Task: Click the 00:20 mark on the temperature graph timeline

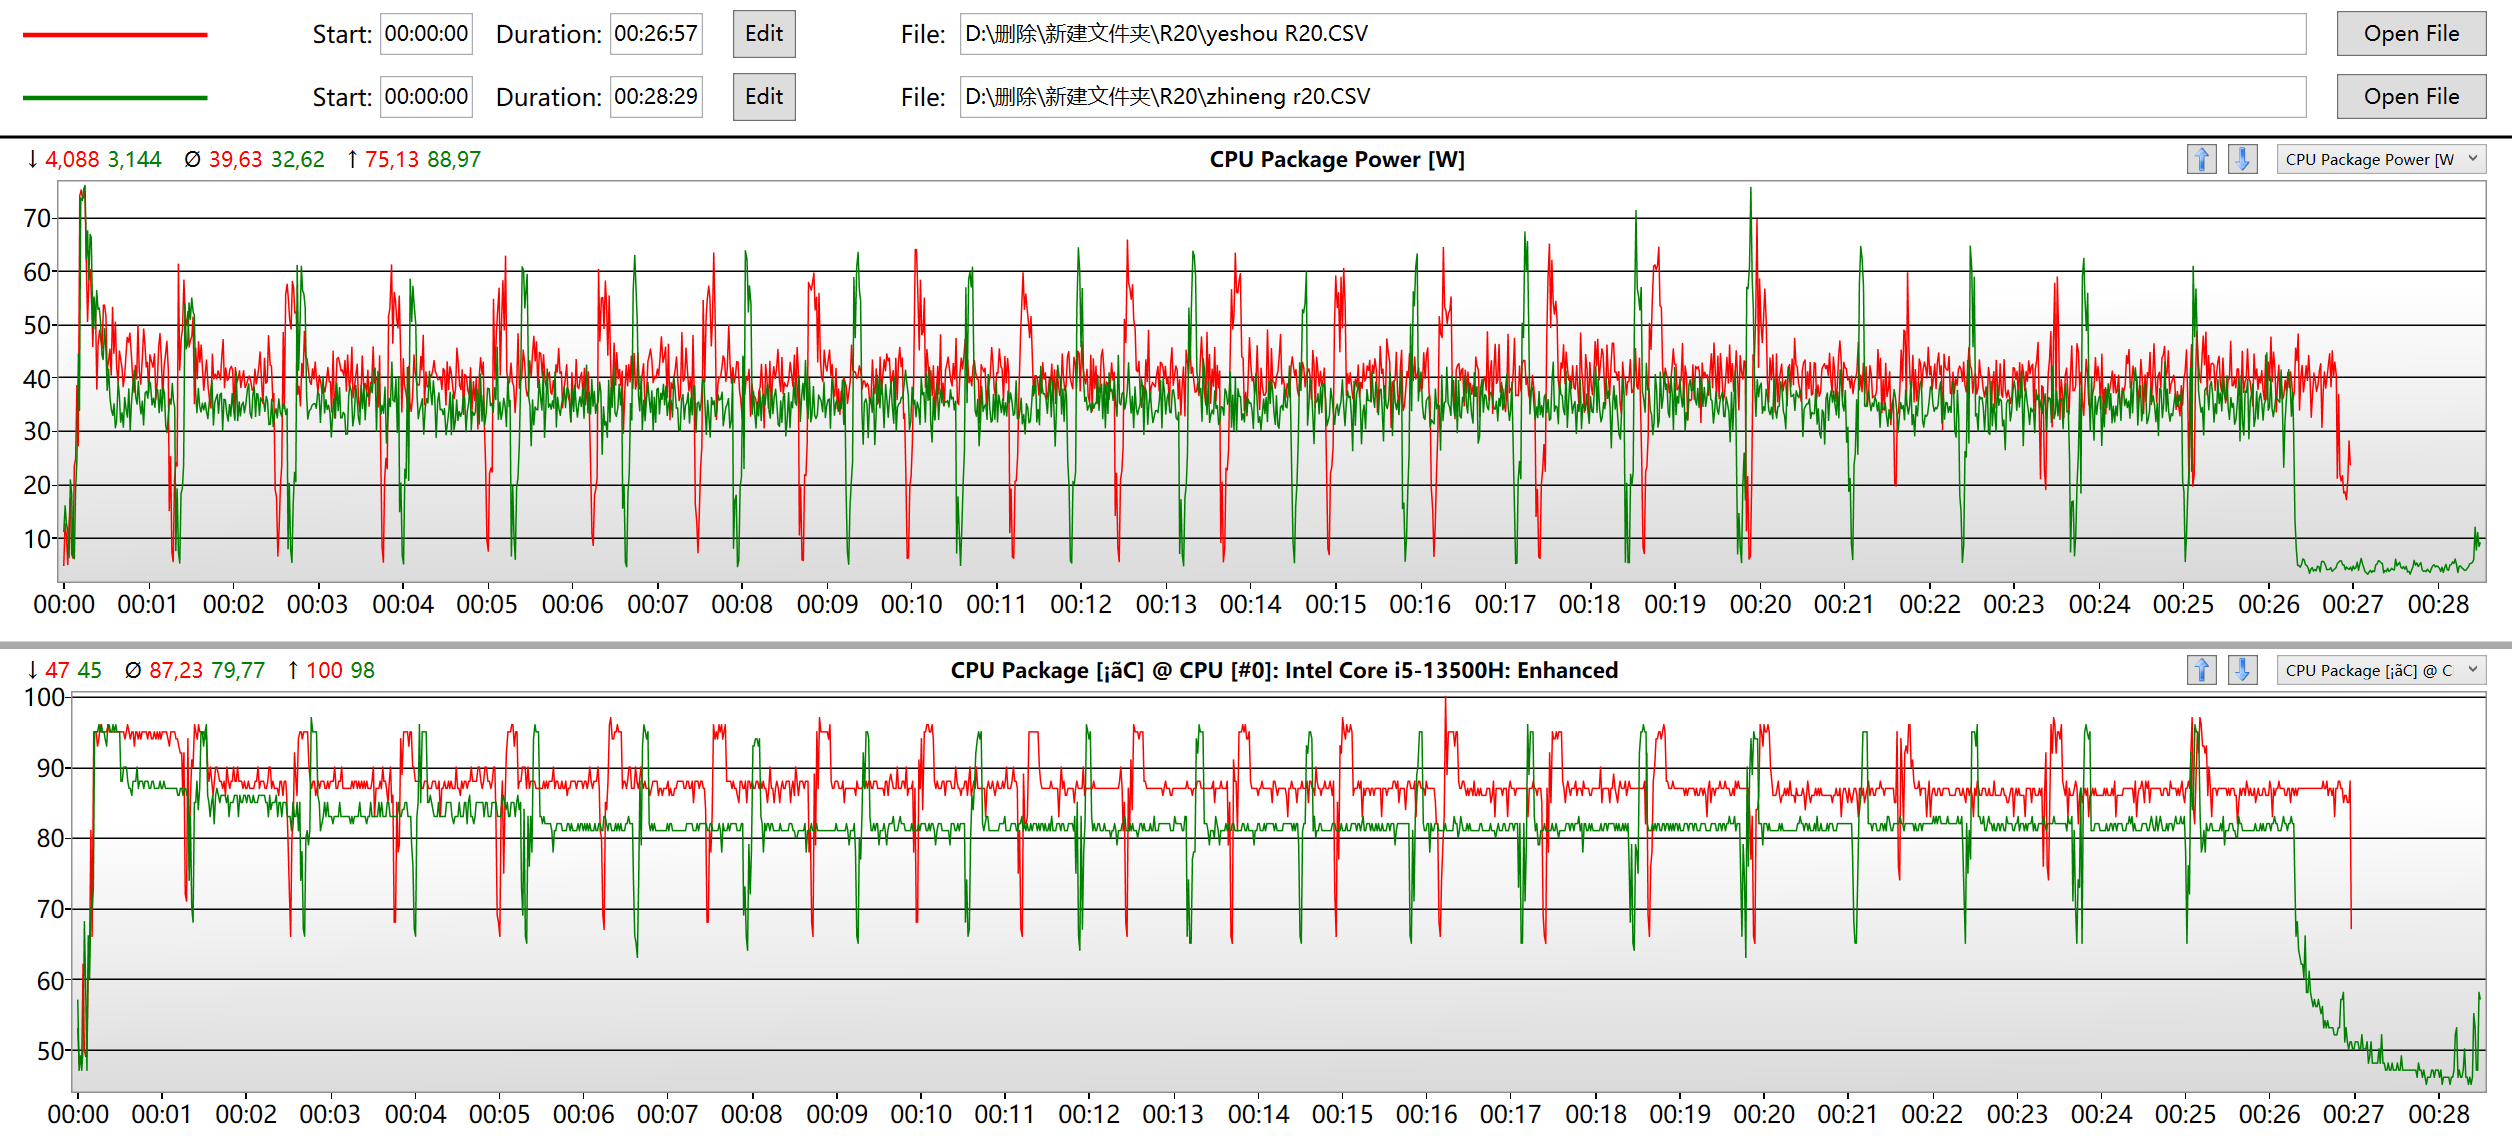Action: coord(1764,1114)
